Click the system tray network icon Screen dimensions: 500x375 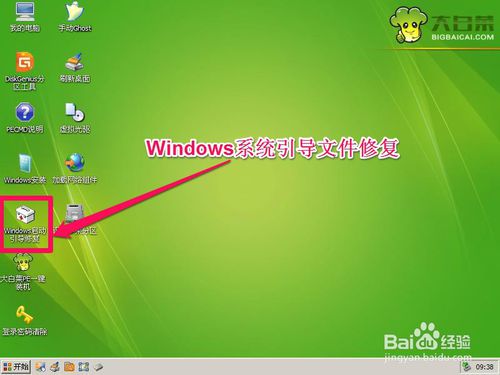[467, 367]
